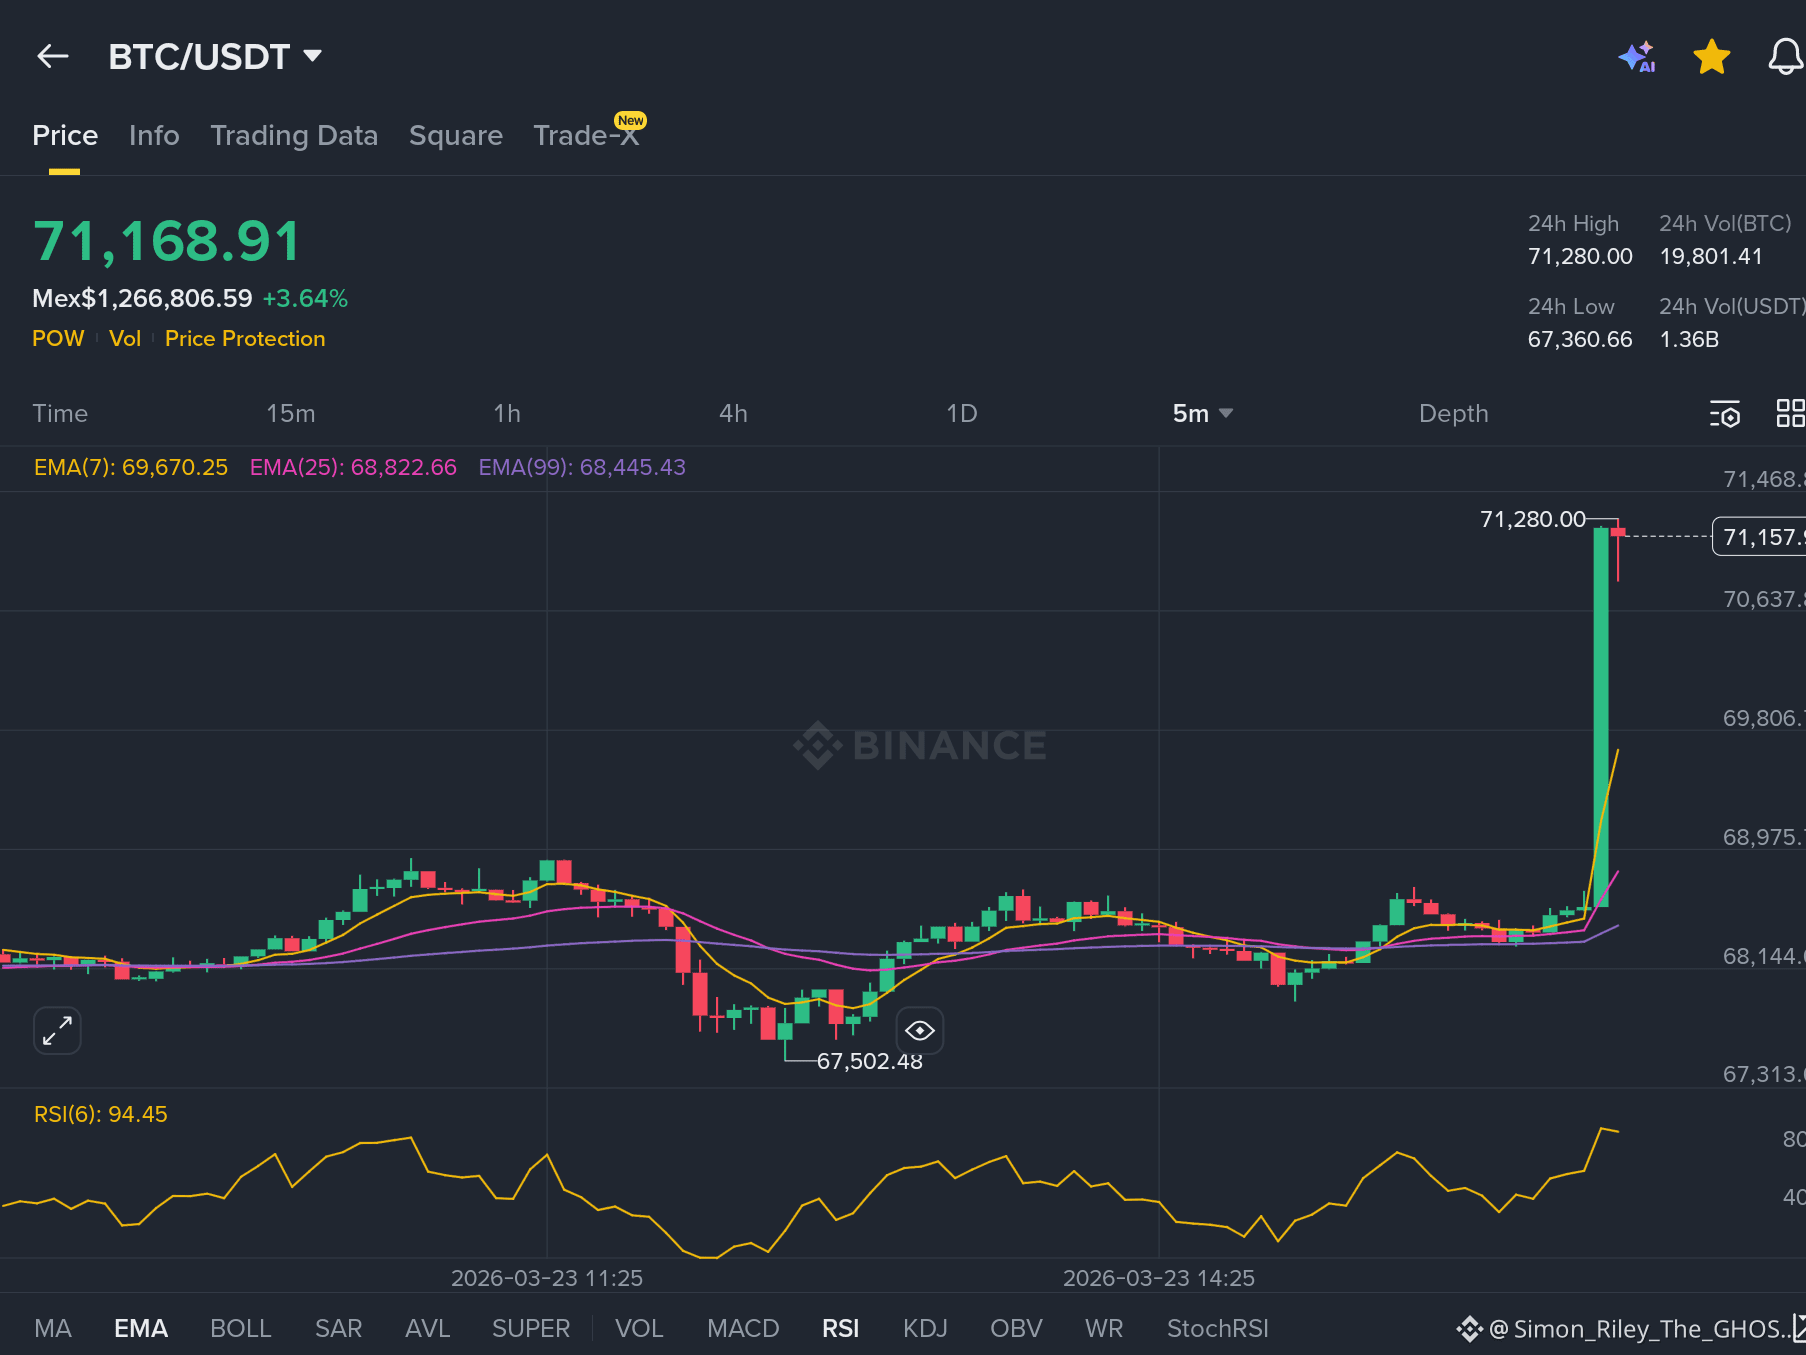Toggle chart visibility eye icon
1806x1355 pixels.
pyautogui.click(x=919, y=1030)
